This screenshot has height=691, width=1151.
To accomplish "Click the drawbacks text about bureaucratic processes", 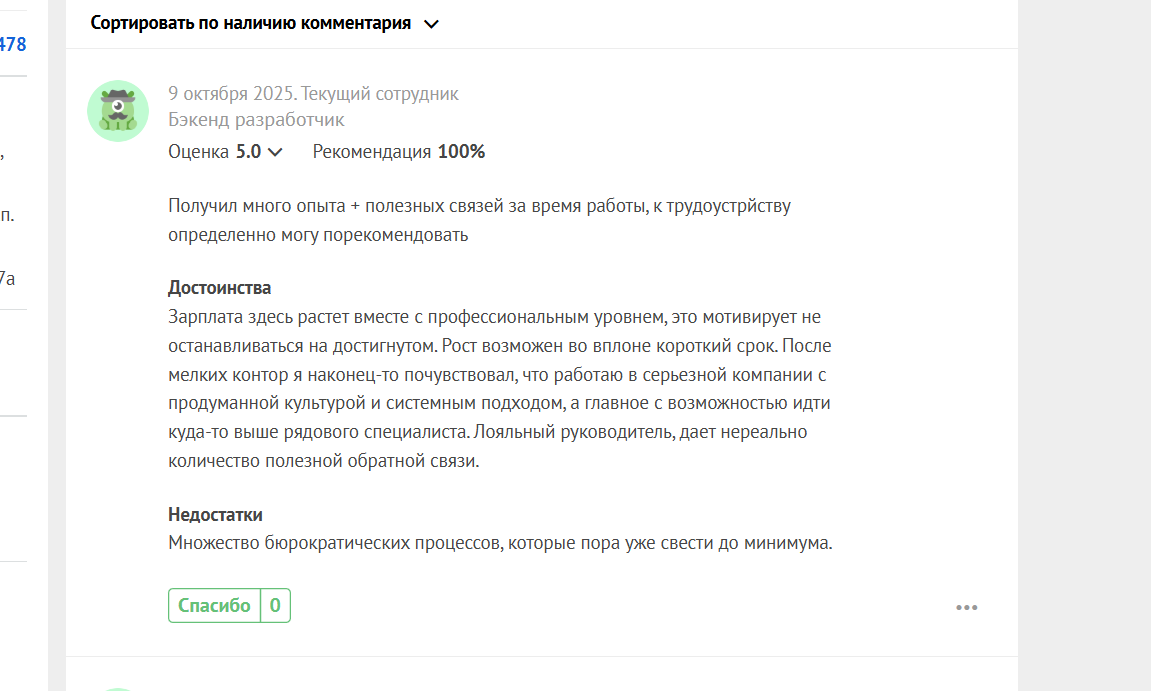I will [x=500, y=544].
